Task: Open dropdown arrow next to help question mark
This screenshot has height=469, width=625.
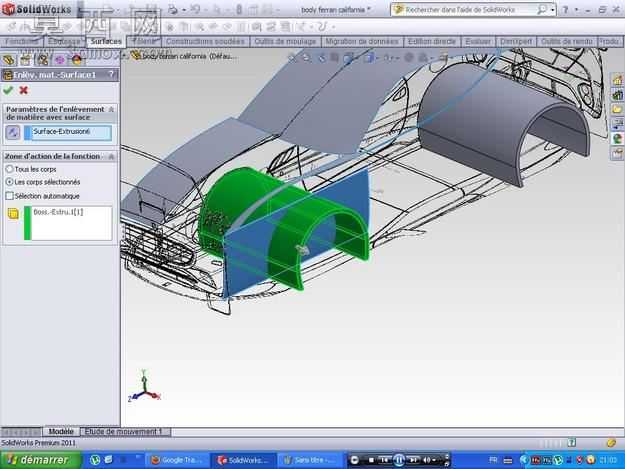Action: tap(576, 10)
